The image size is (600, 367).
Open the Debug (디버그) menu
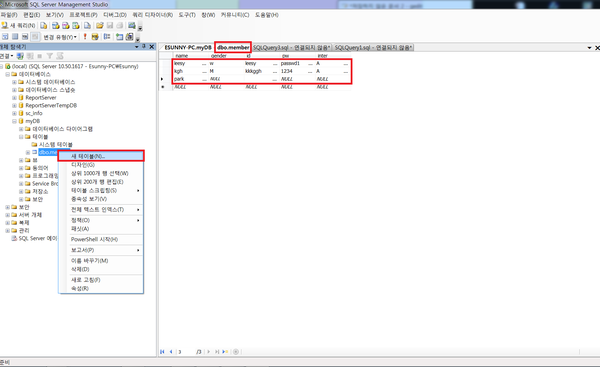tap(115, 15)
